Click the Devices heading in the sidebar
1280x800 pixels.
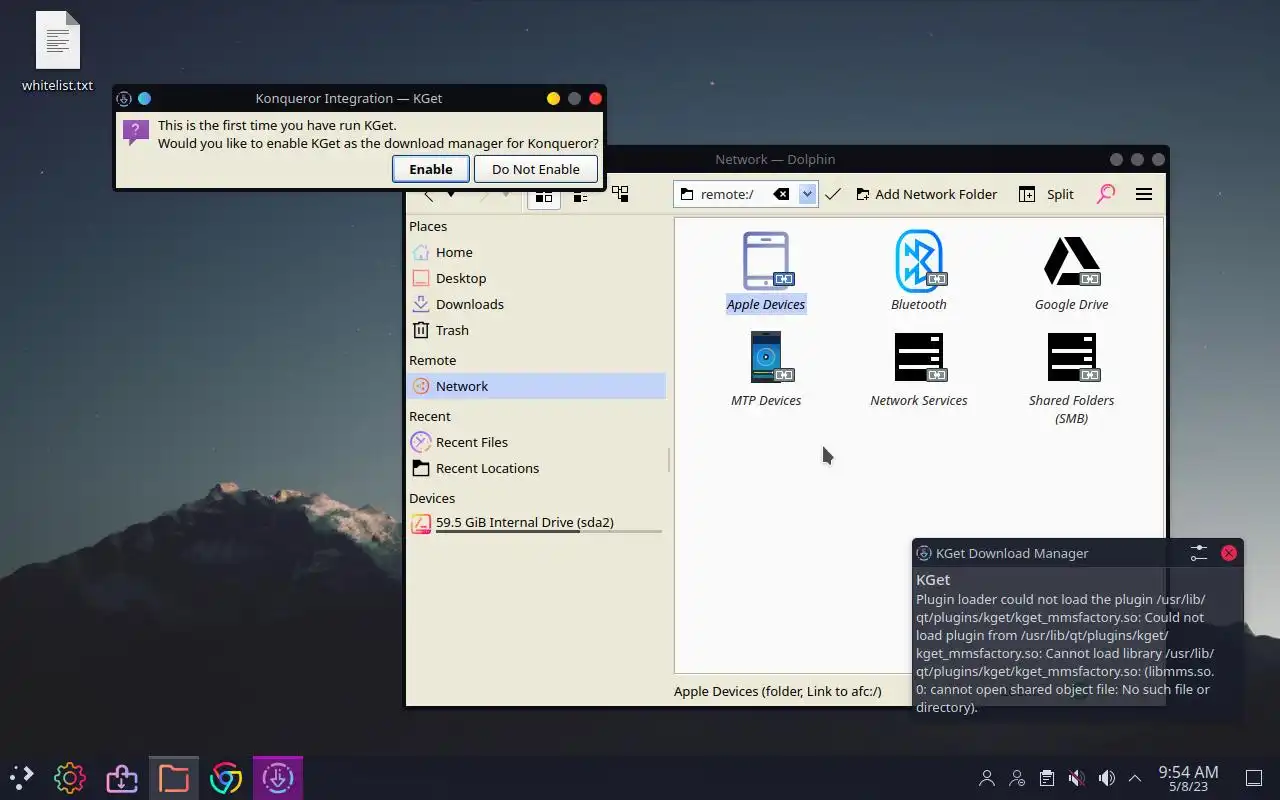(432, 499)
